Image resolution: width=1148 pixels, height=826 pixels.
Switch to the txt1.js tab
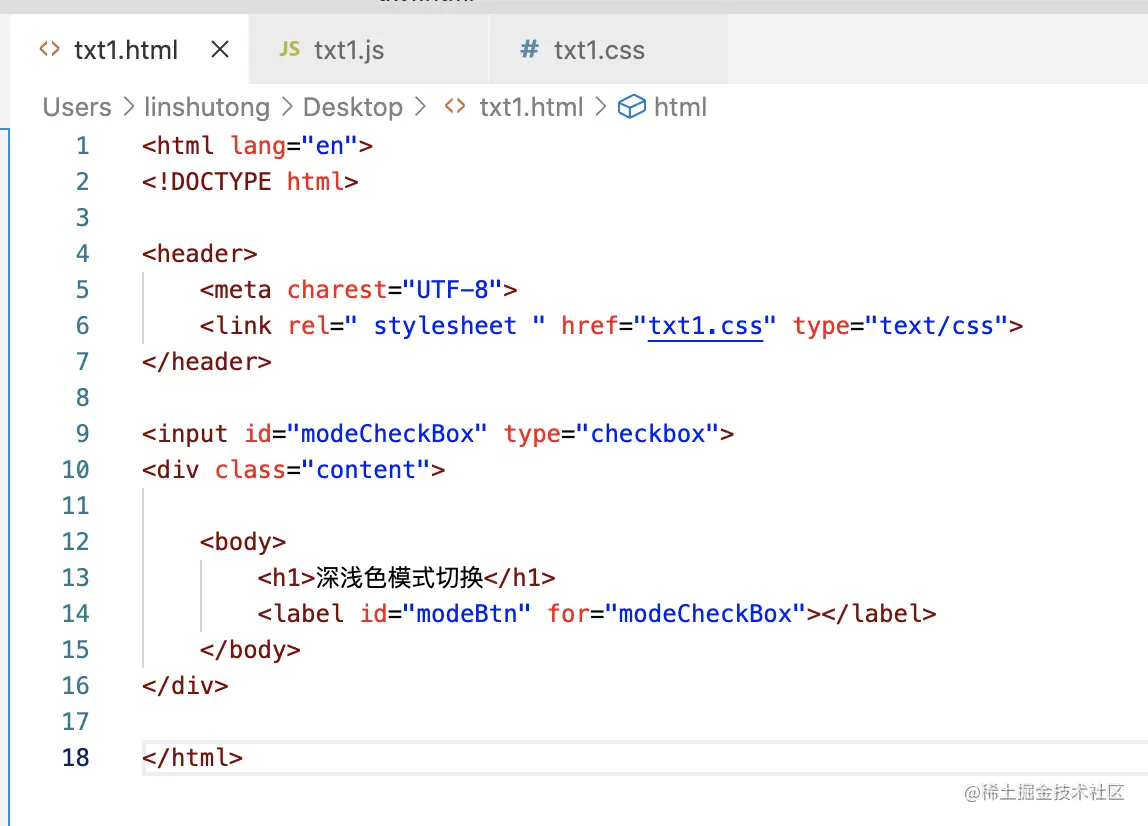348,50
